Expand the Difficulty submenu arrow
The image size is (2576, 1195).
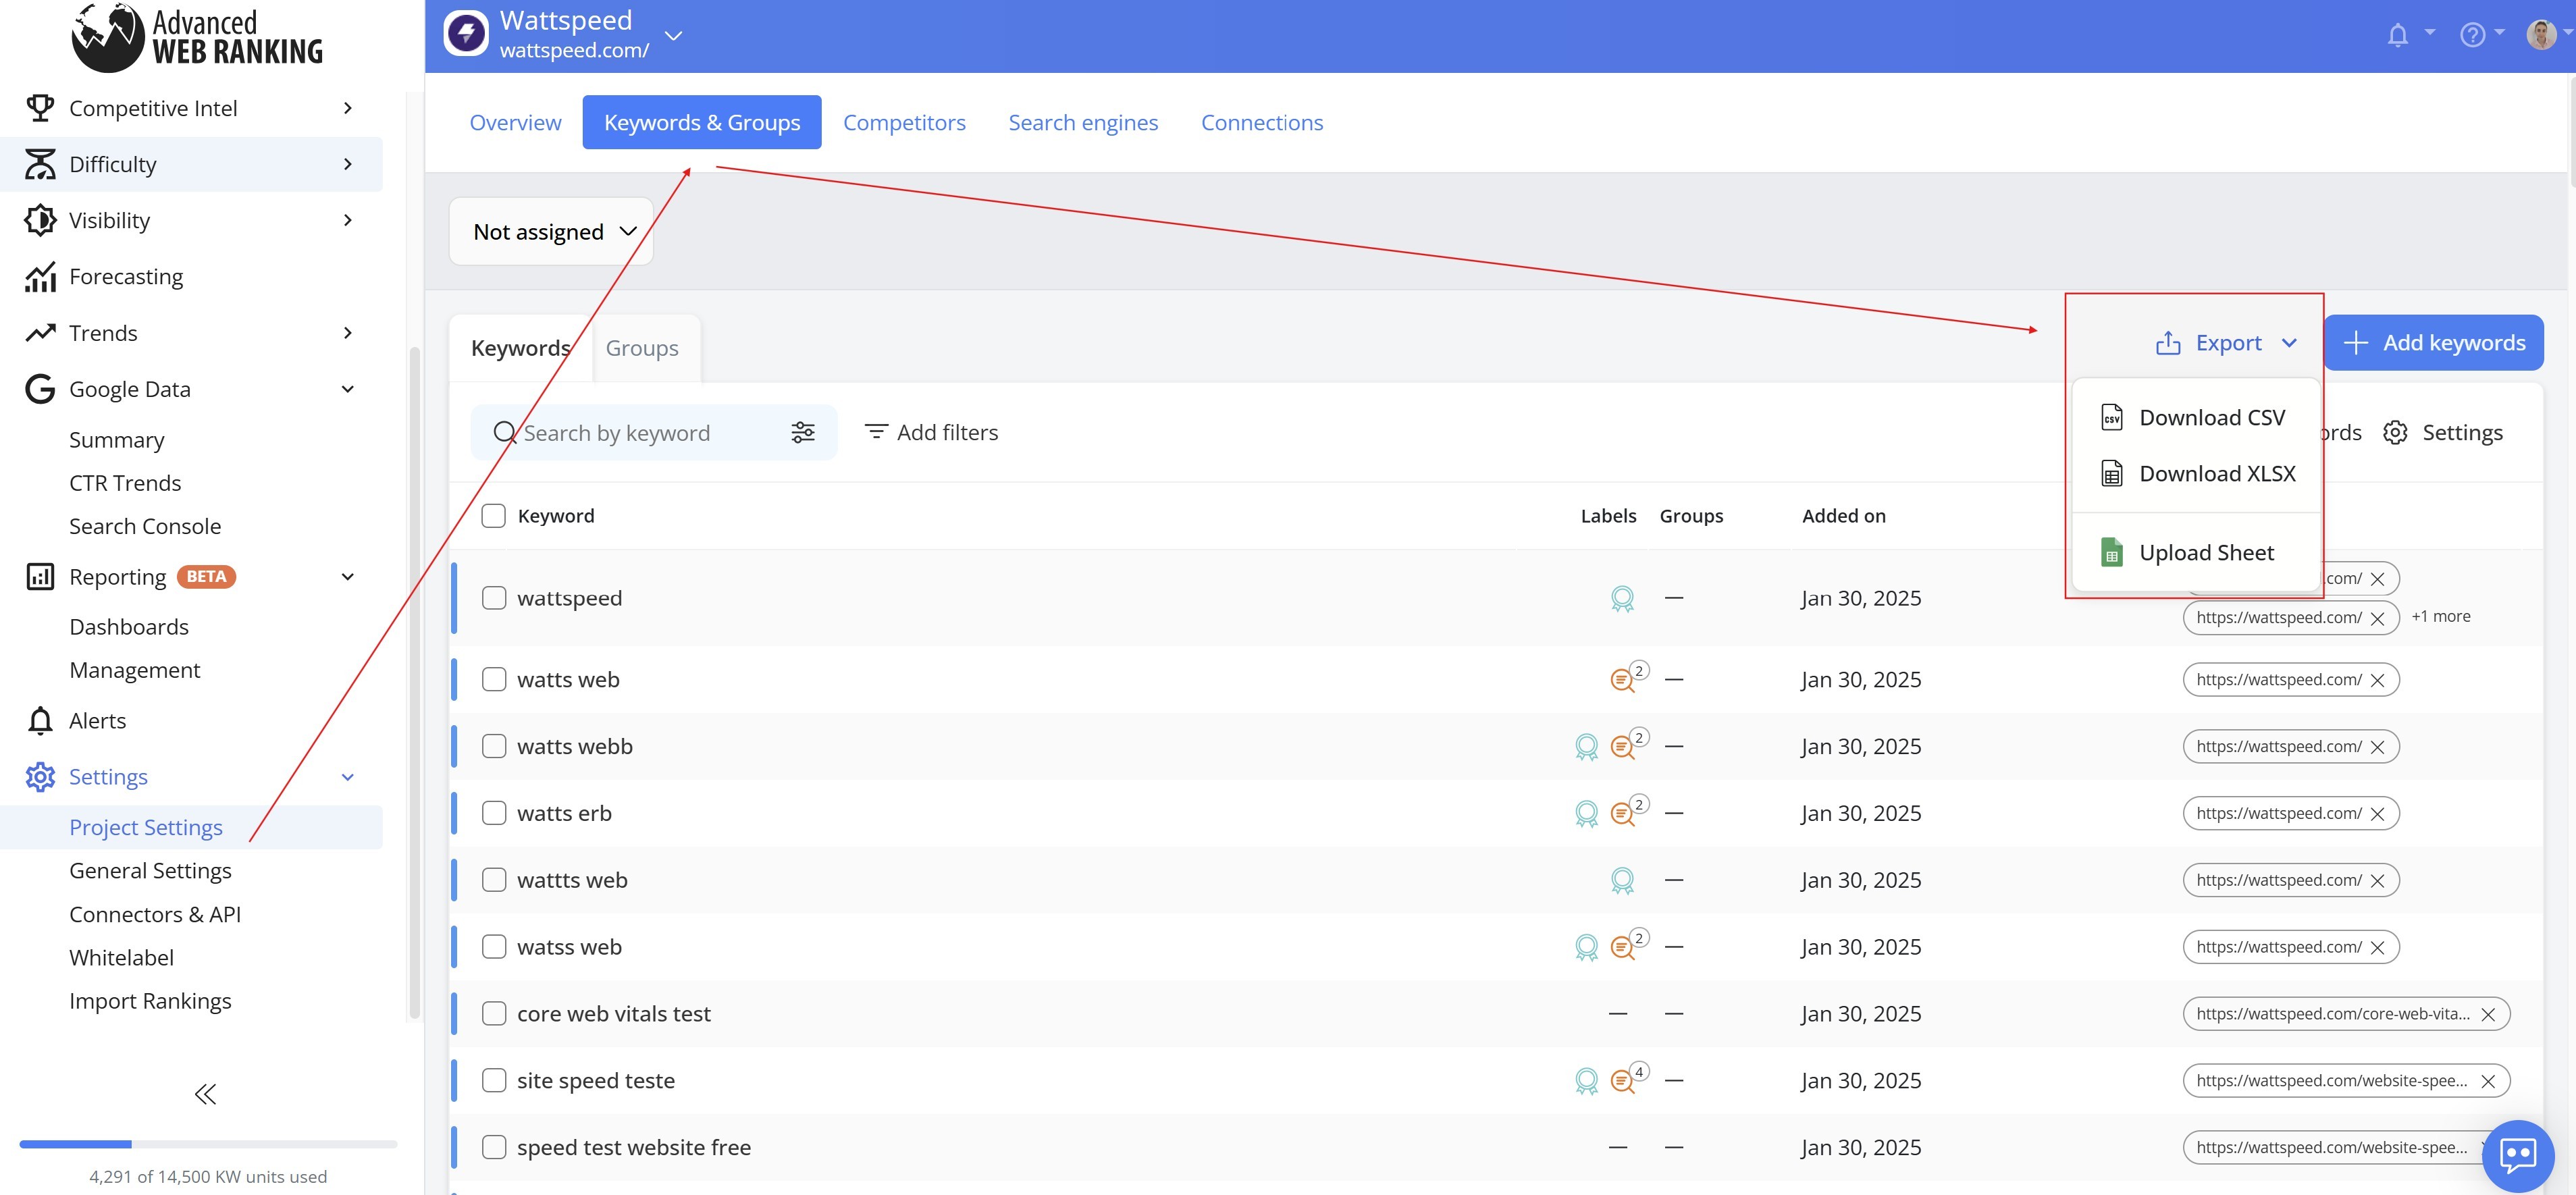pyautogui.click(x=348, y=164)
